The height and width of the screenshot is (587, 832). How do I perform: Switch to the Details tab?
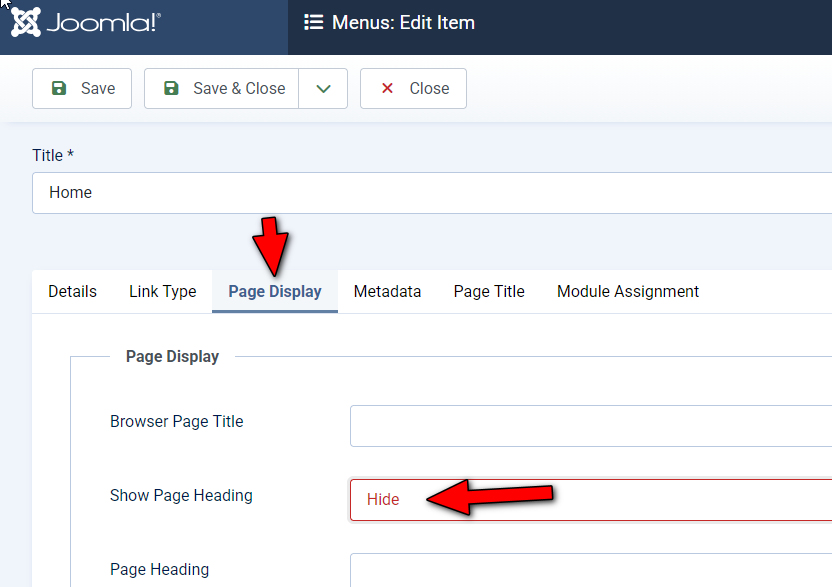pyautogui.click(x=72, y=292)
